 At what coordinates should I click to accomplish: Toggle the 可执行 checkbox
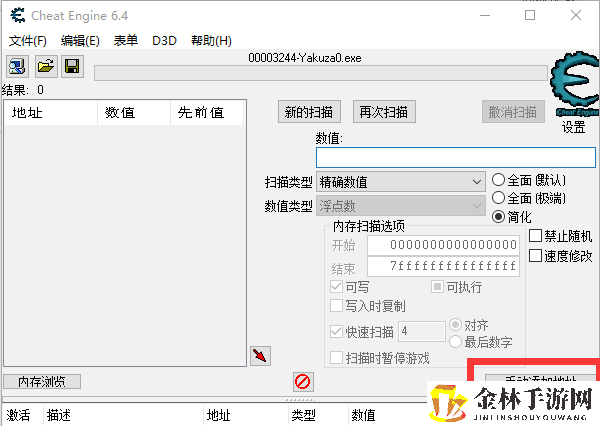437,286
